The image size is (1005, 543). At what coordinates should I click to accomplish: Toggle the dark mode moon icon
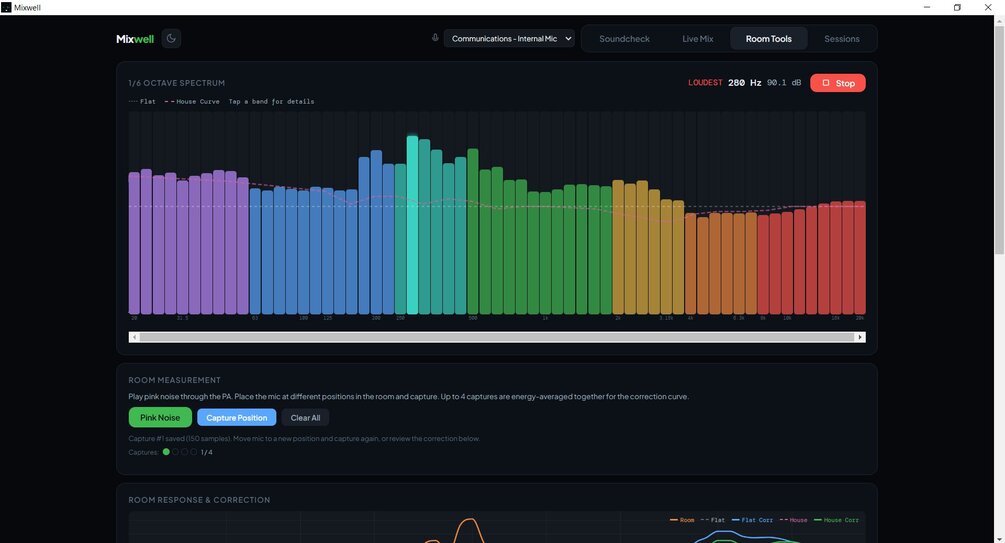pos(171,38)
